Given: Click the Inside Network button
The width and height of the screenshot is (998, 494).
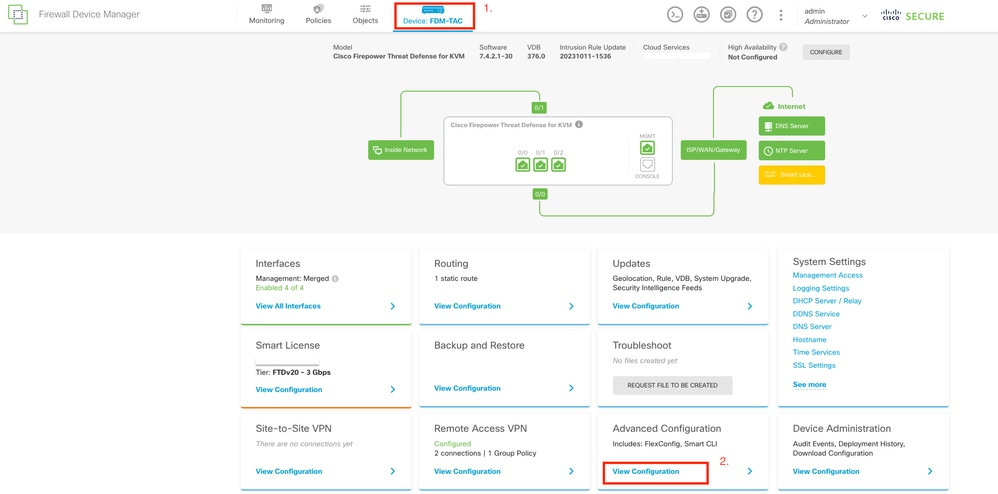Looking at the screenshot, I should tap(401, 150).
